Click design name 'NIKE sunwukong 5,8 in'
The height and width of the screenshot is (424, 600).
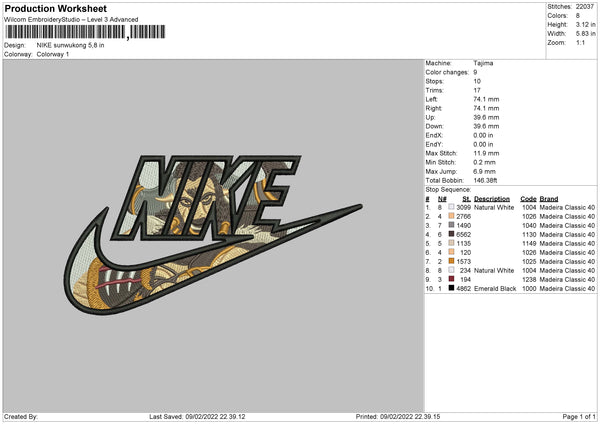[70, 45]
